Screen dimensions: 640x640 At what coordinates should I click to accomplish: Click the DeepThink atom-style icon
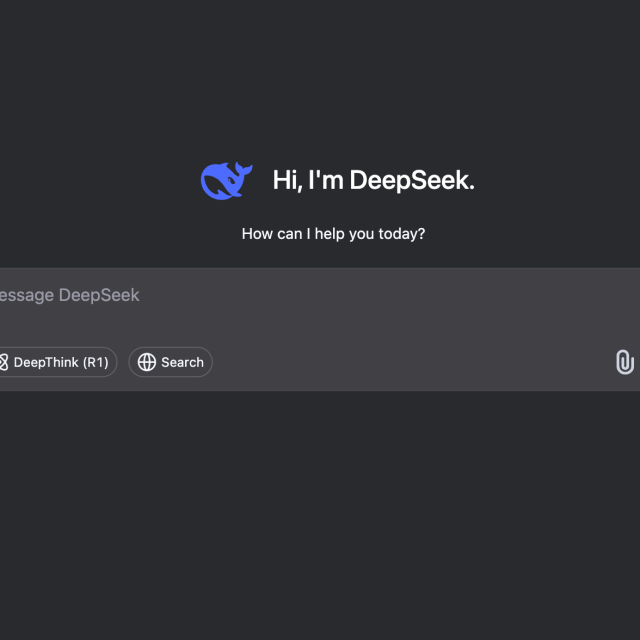(x=3, y=362)
